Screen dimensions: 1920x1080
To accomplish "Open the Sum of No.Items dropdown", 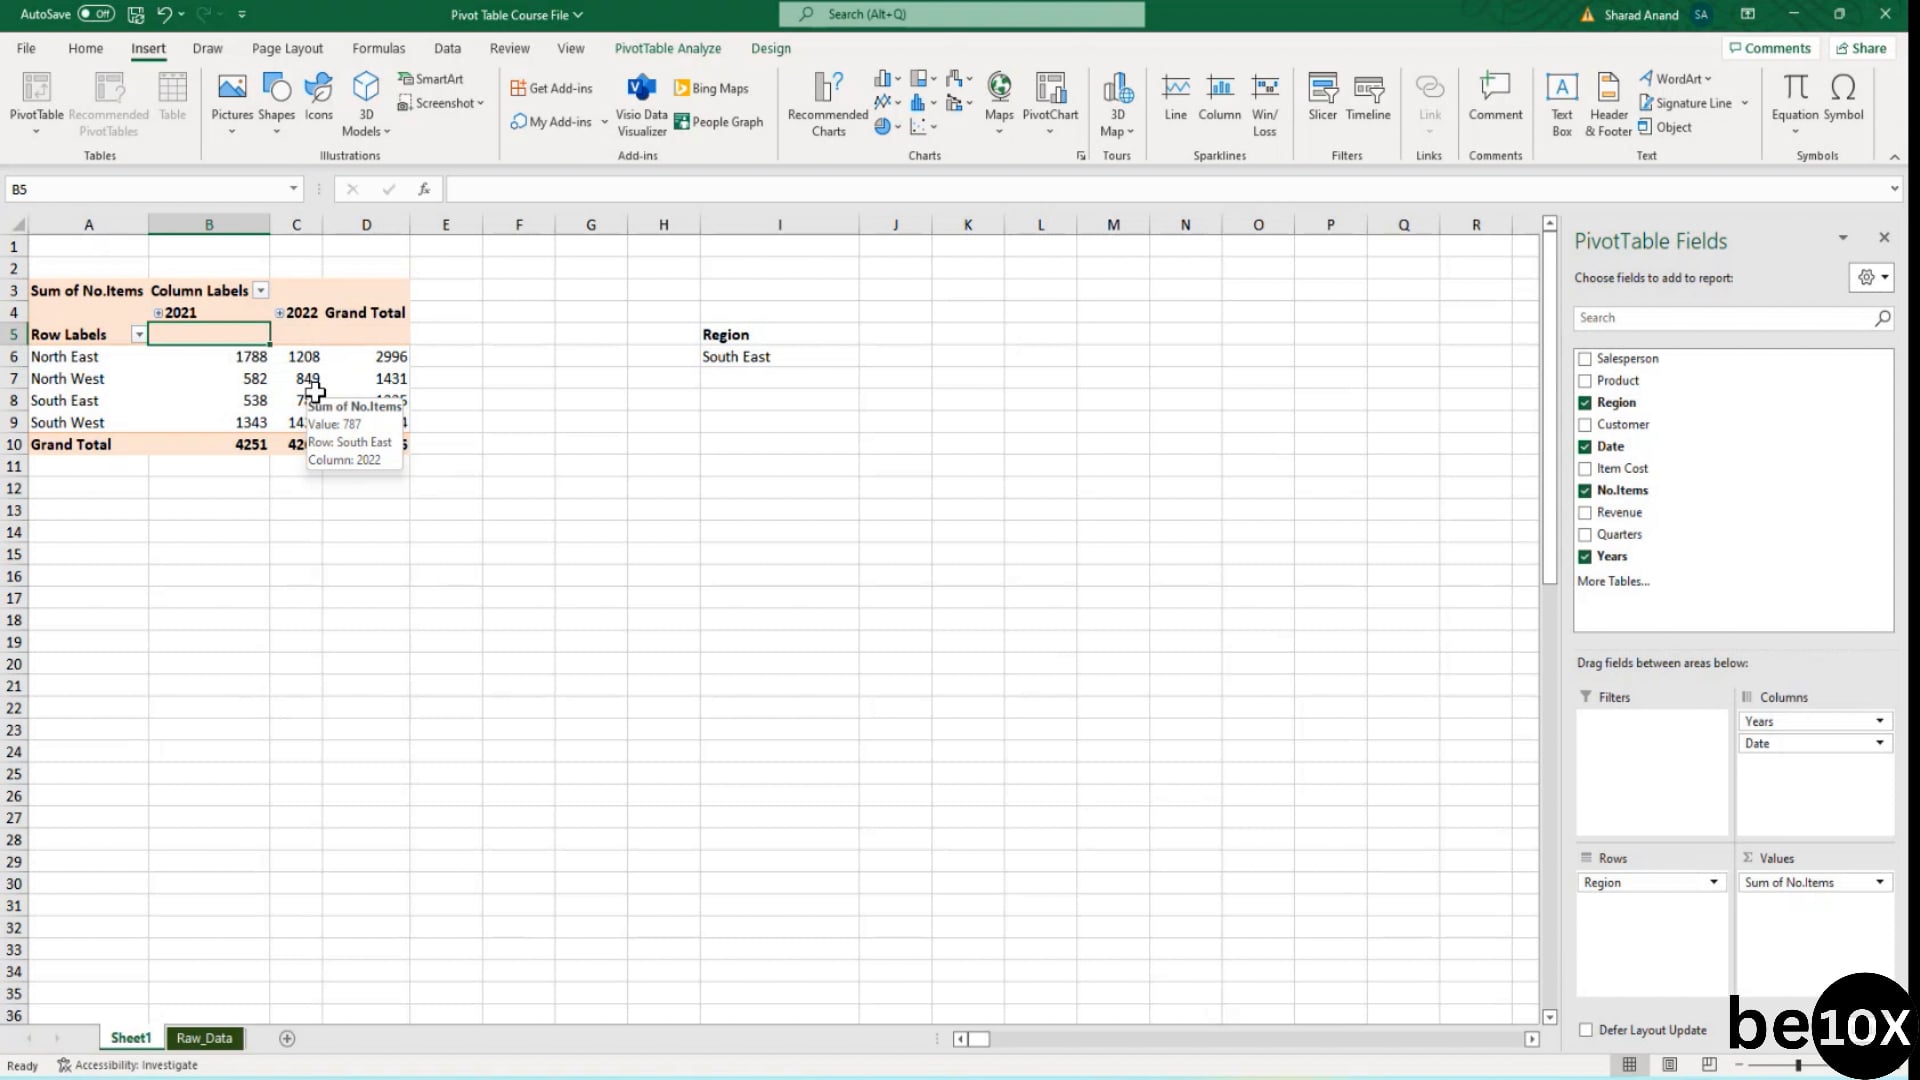I will point(1880,882).
